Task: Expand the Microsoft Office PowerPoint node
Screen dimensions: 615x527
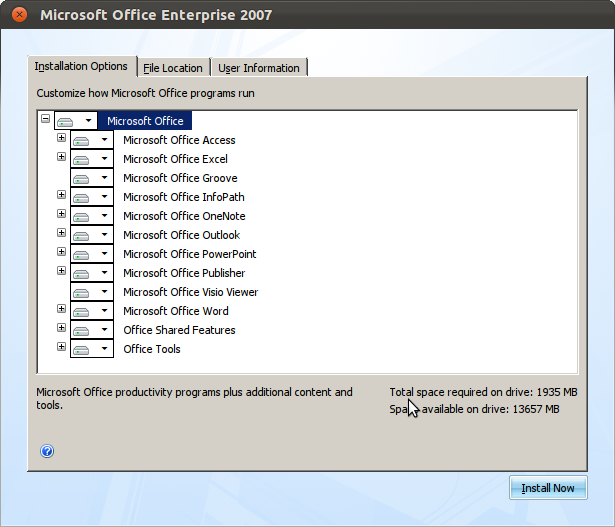Action: [61, 251]
